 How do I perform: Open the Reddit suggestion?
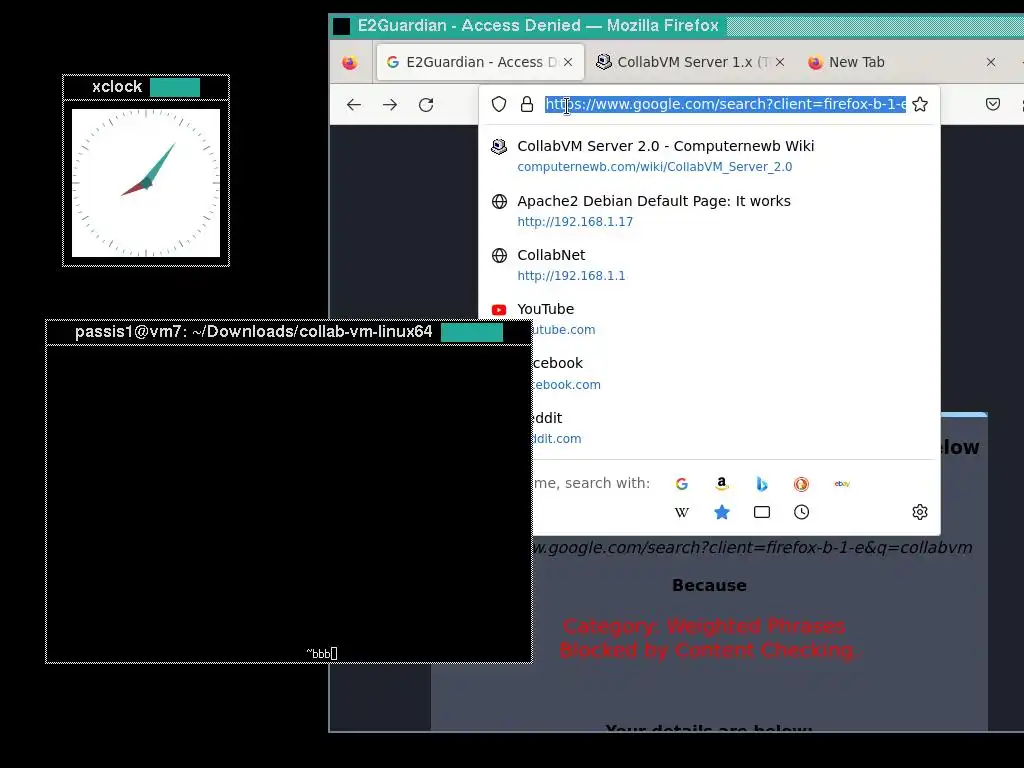point(734,428)
